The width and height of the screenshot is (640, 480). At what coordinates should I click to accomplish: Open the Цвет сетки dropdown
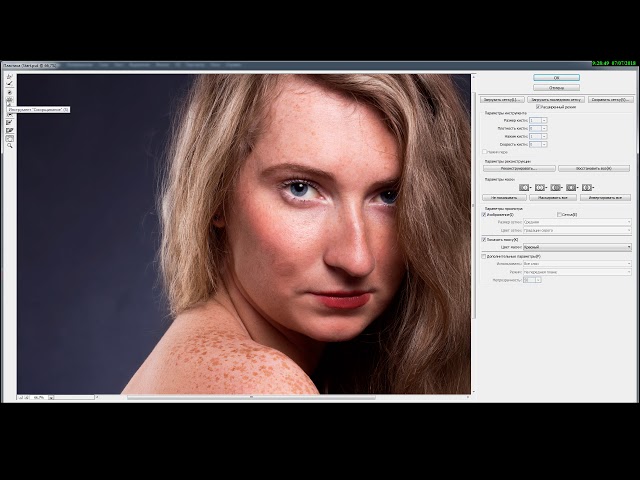pyautogui.click(x=577, y=230)
